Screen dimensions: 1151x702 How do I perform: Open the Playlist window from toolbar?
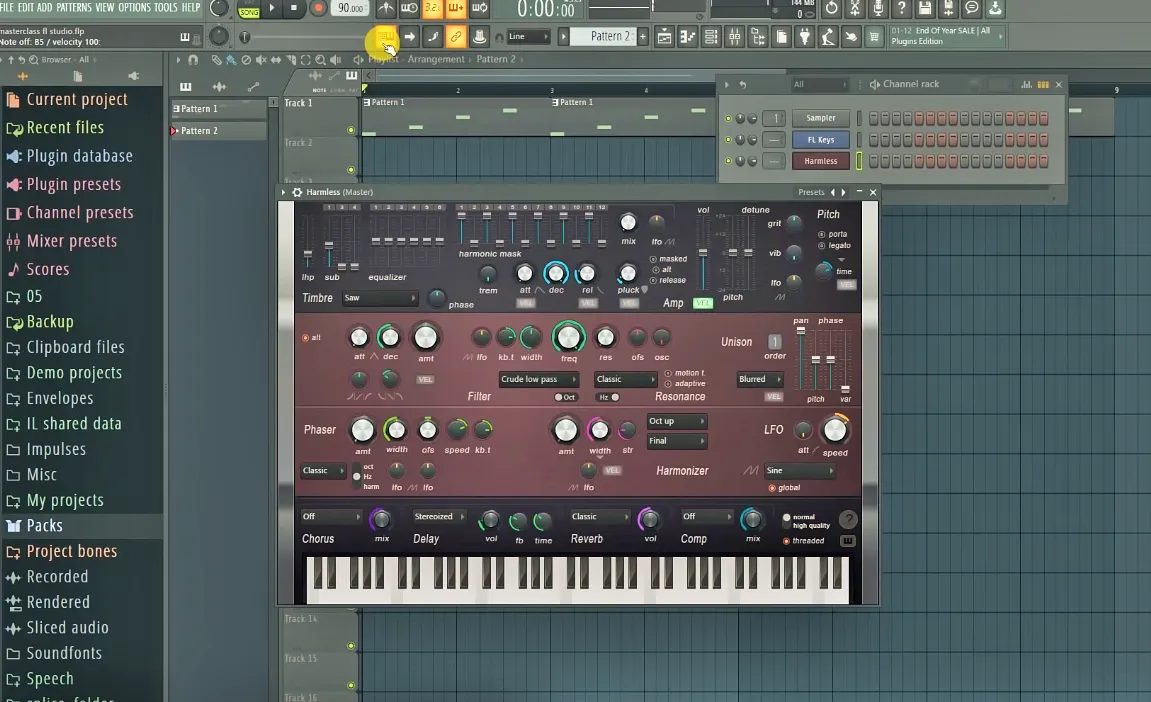pyautogui.click(x=664, y=37)
